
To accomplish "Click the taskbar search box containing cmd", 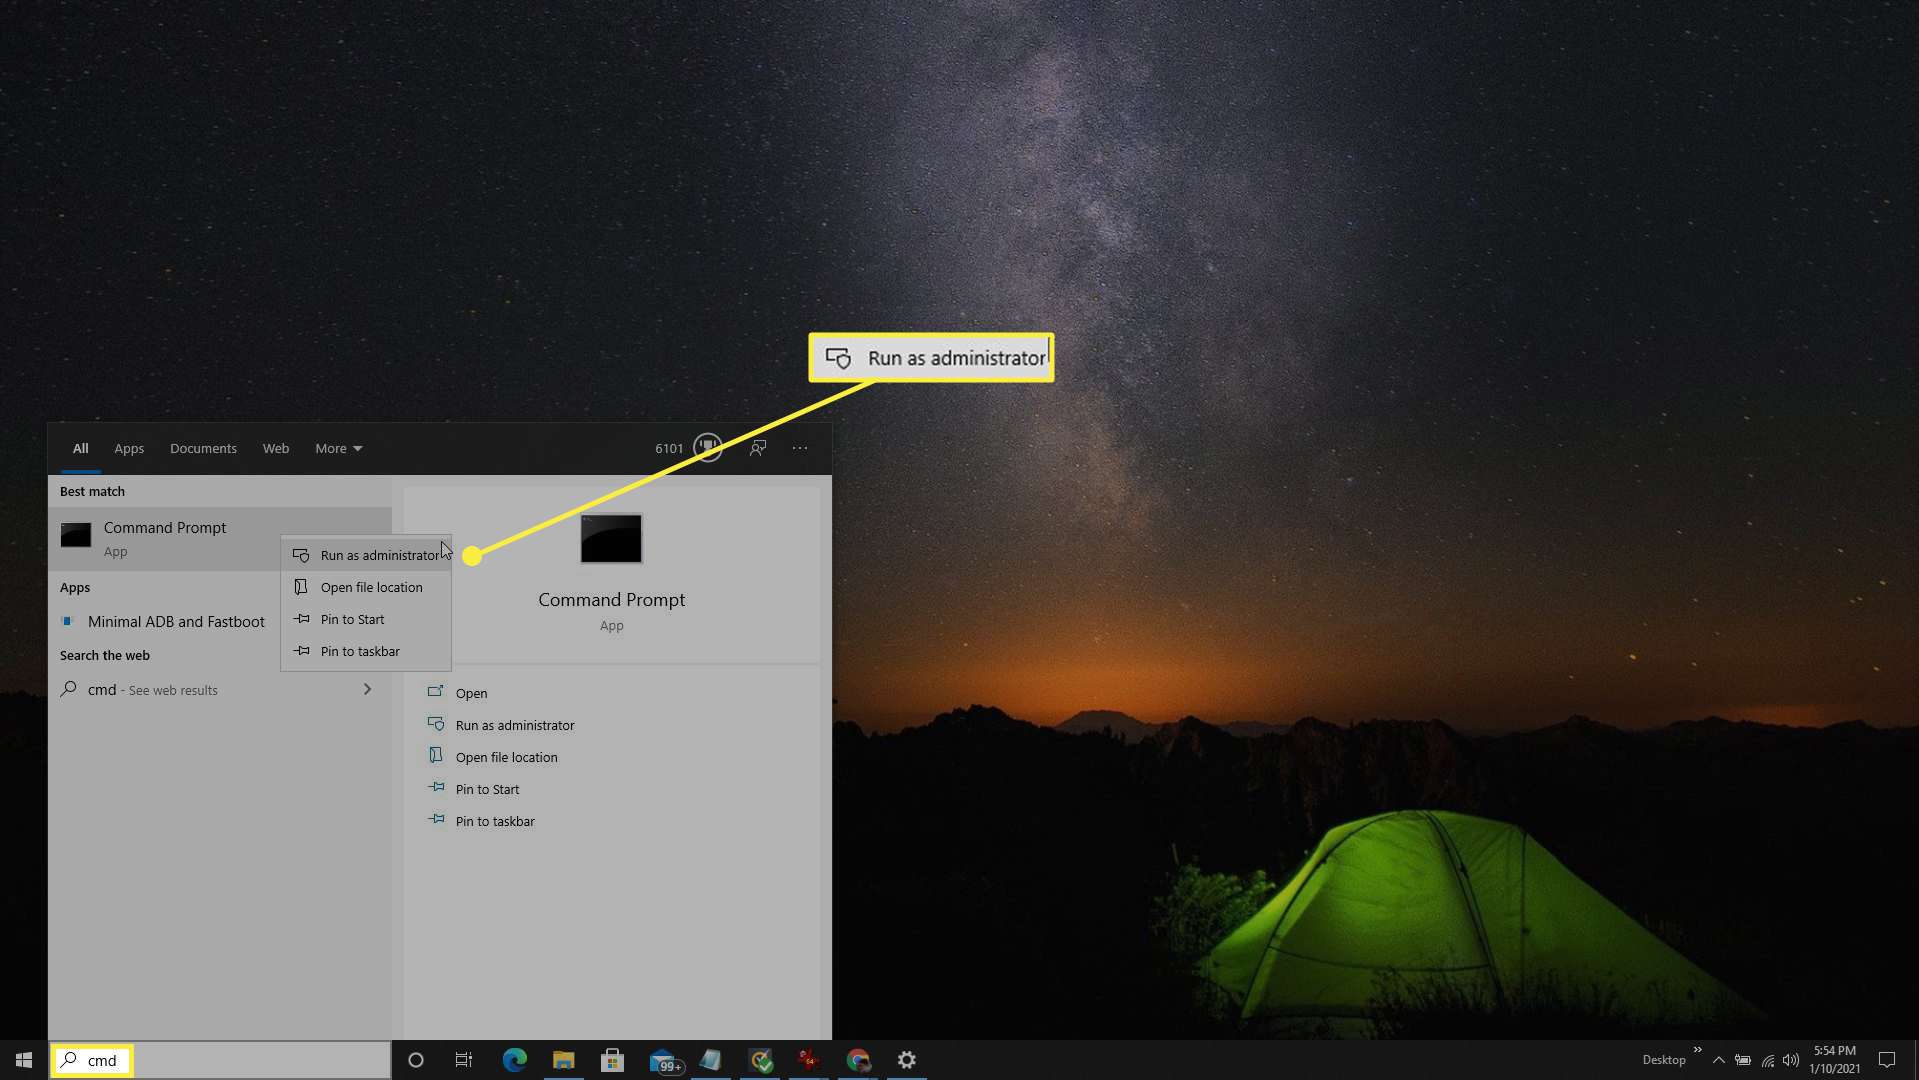I will point(220,1060).
